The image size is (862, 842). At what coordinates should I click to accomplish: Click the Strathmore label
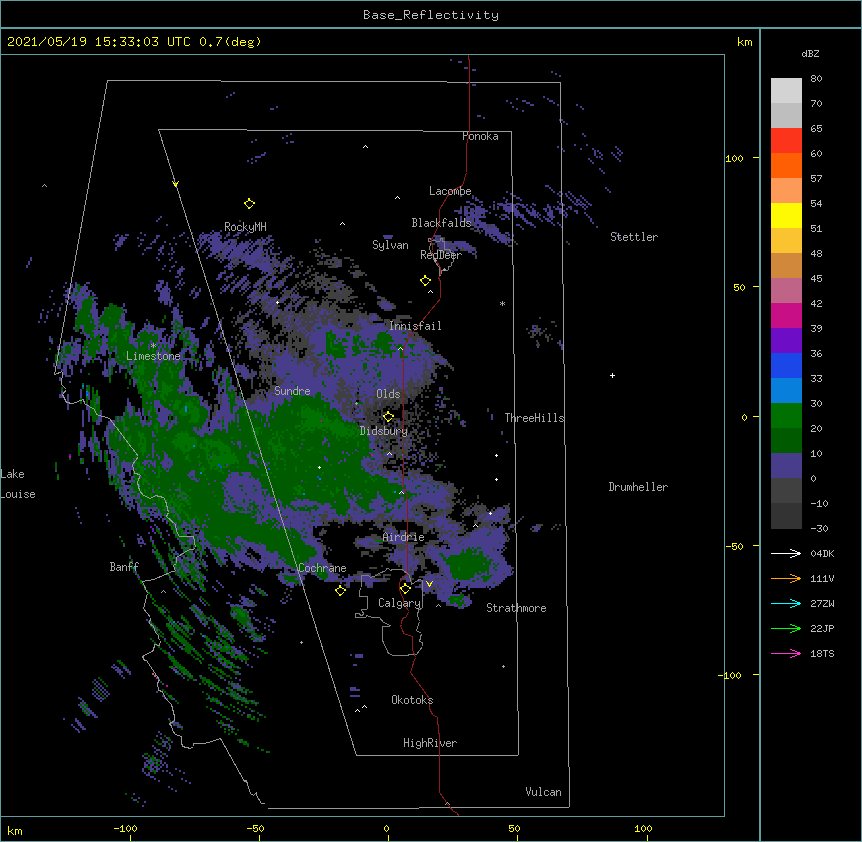pos(516,608)
